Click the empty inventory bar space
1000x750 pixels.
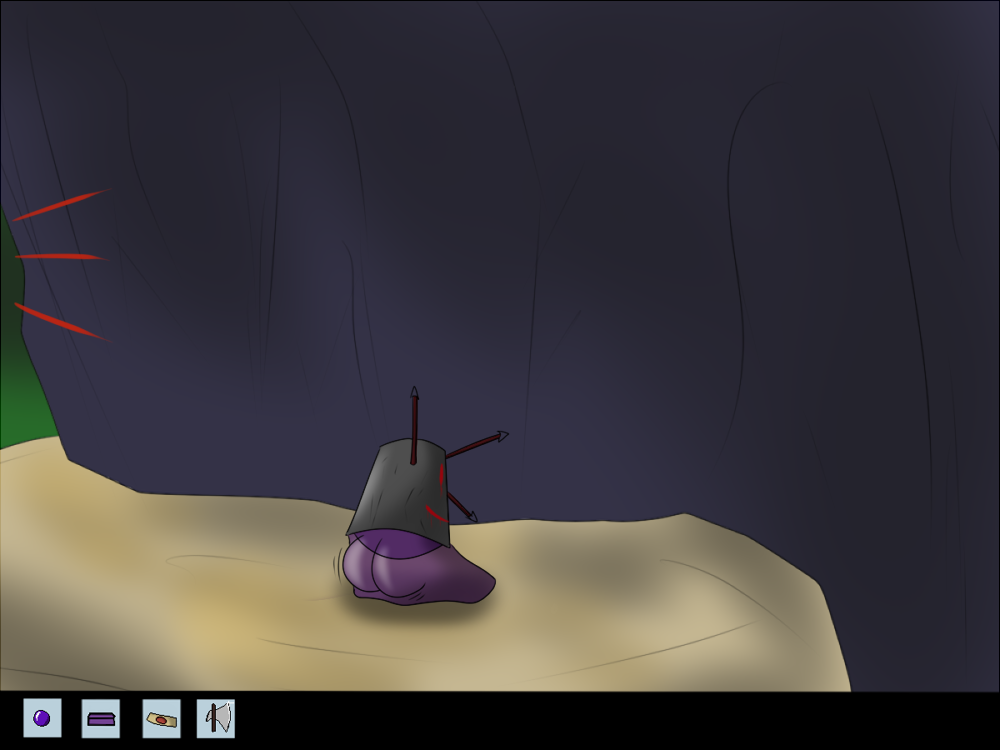[600, 720]
